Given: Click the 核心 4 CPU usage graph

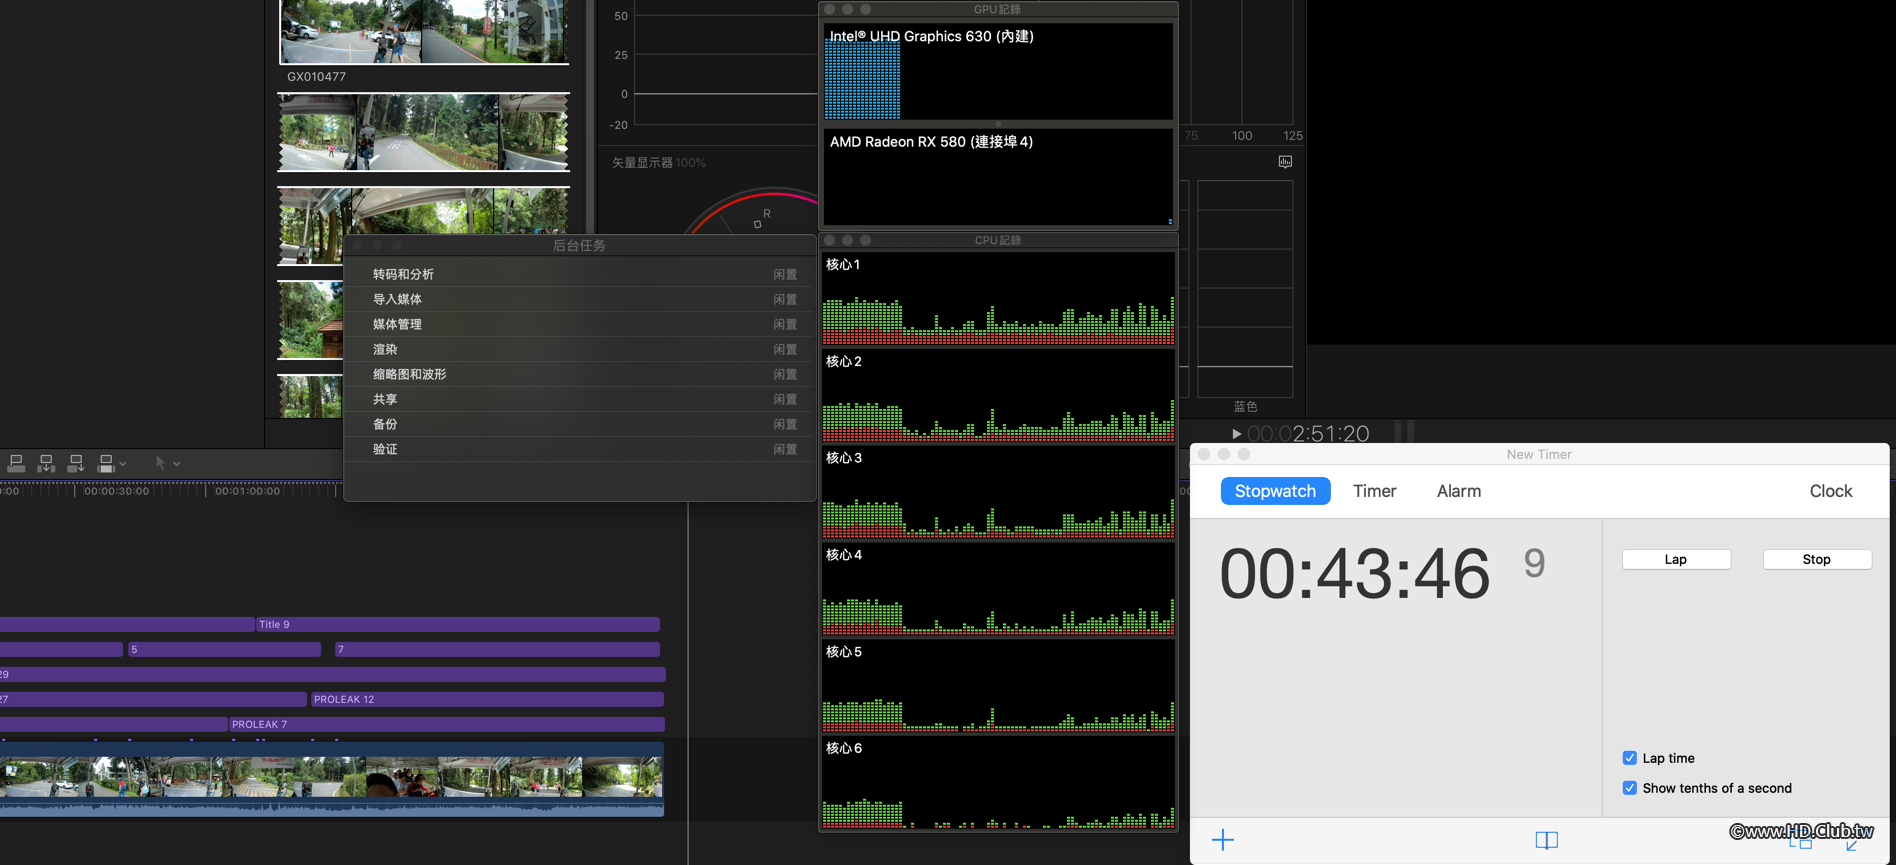Looking at the screenshot, I should 998,590.
